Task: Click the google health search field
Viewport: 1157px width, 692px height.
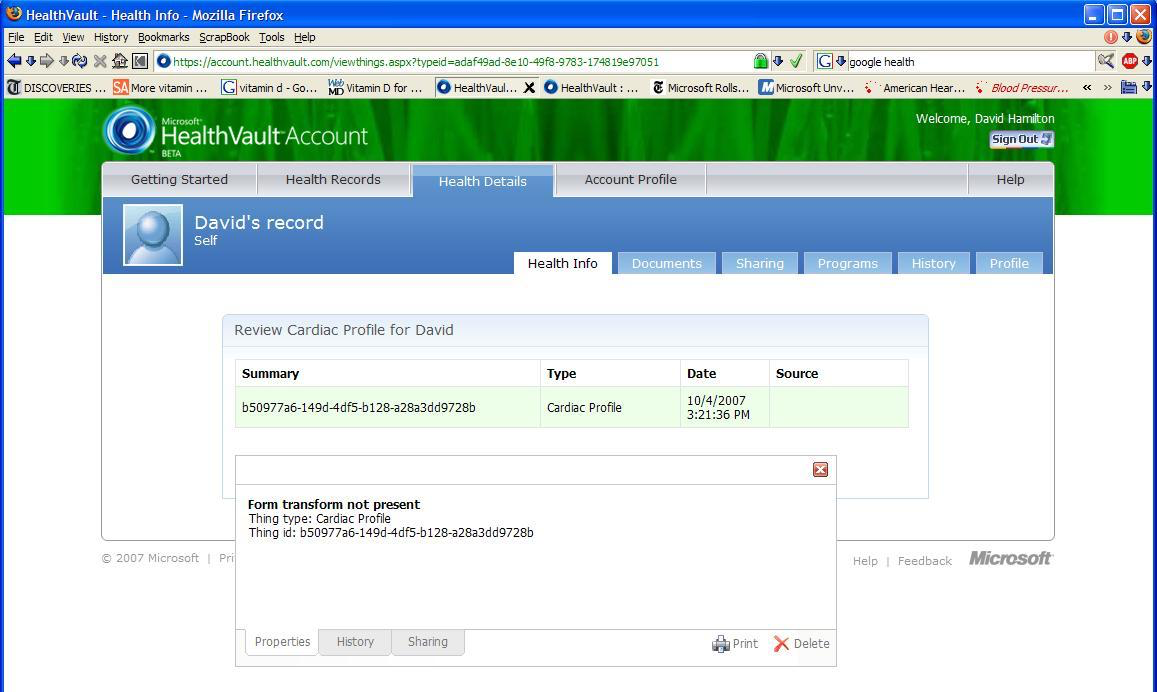Action: tap(969, 62)
